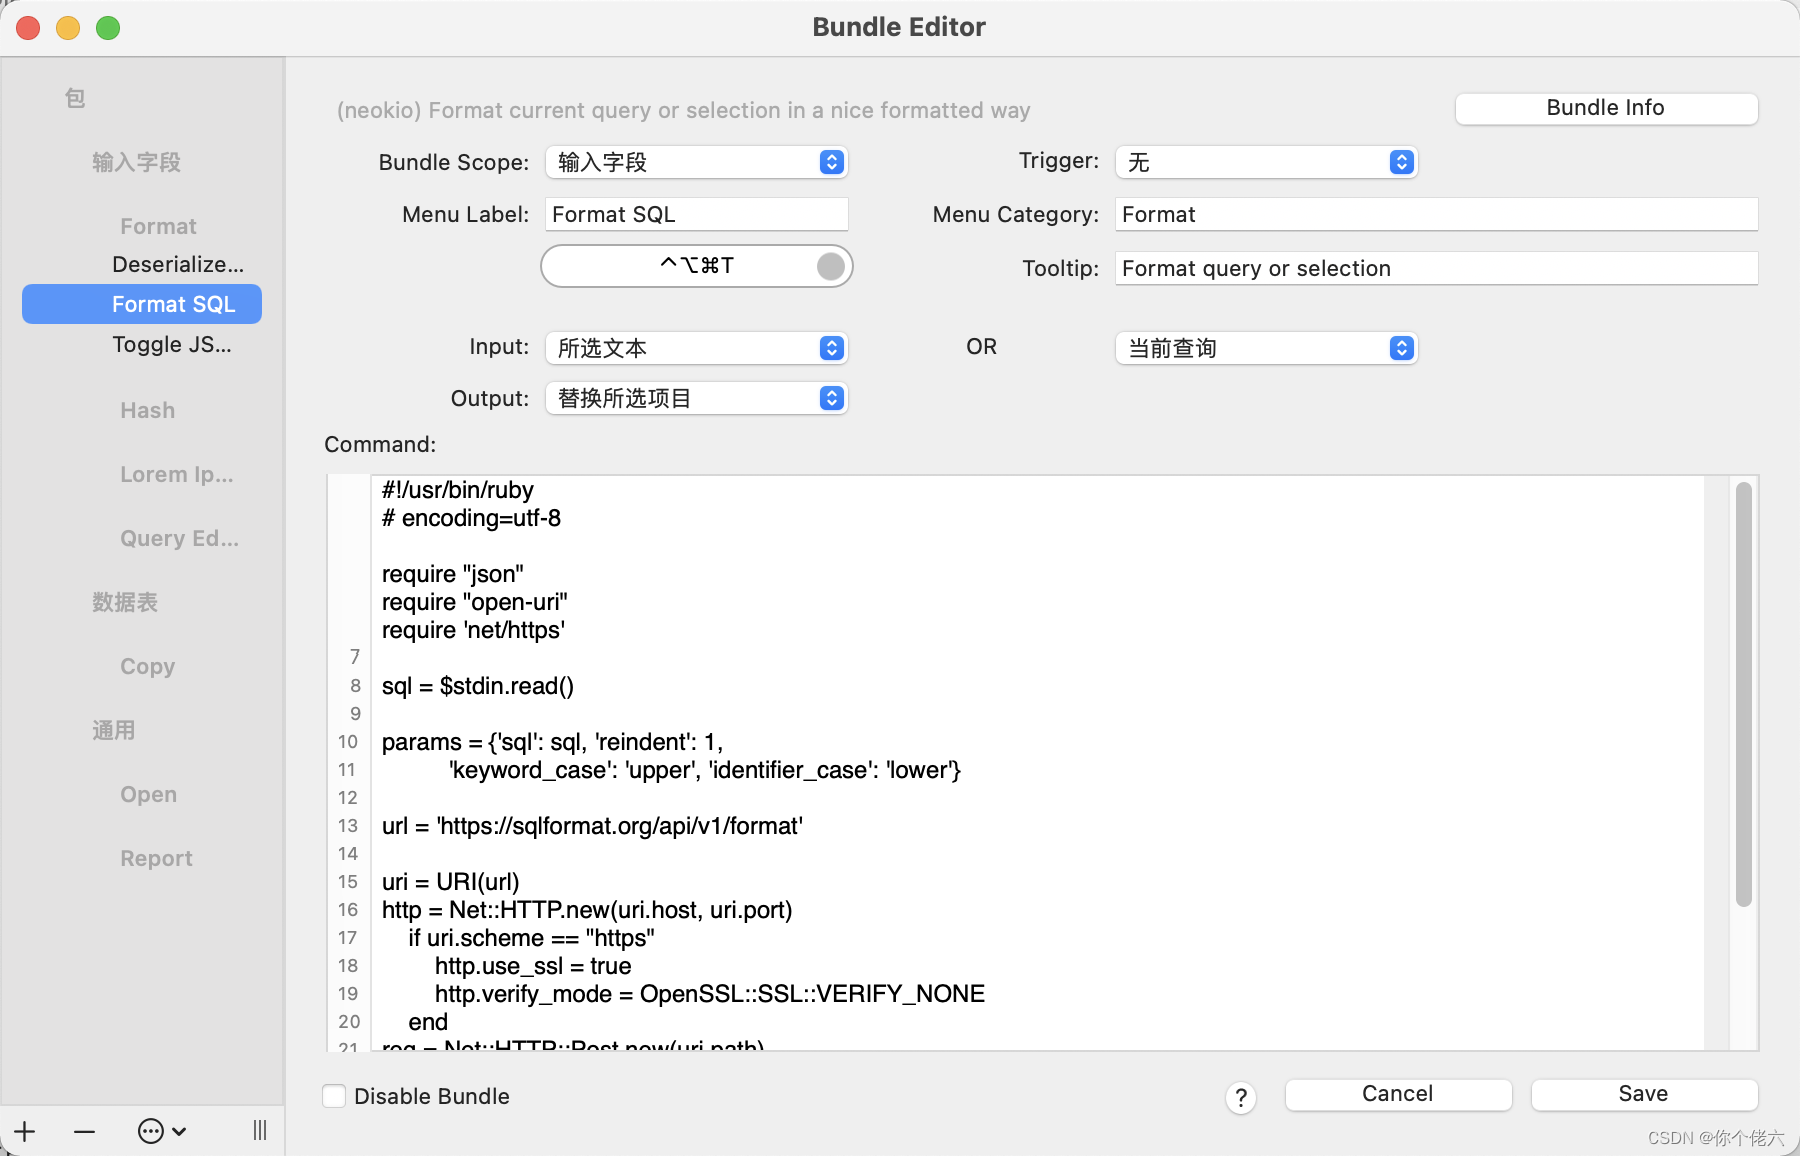The image size is (1800, 1156).
Task: Edit the Menu Label text field
Action: [x=695, y=214]
